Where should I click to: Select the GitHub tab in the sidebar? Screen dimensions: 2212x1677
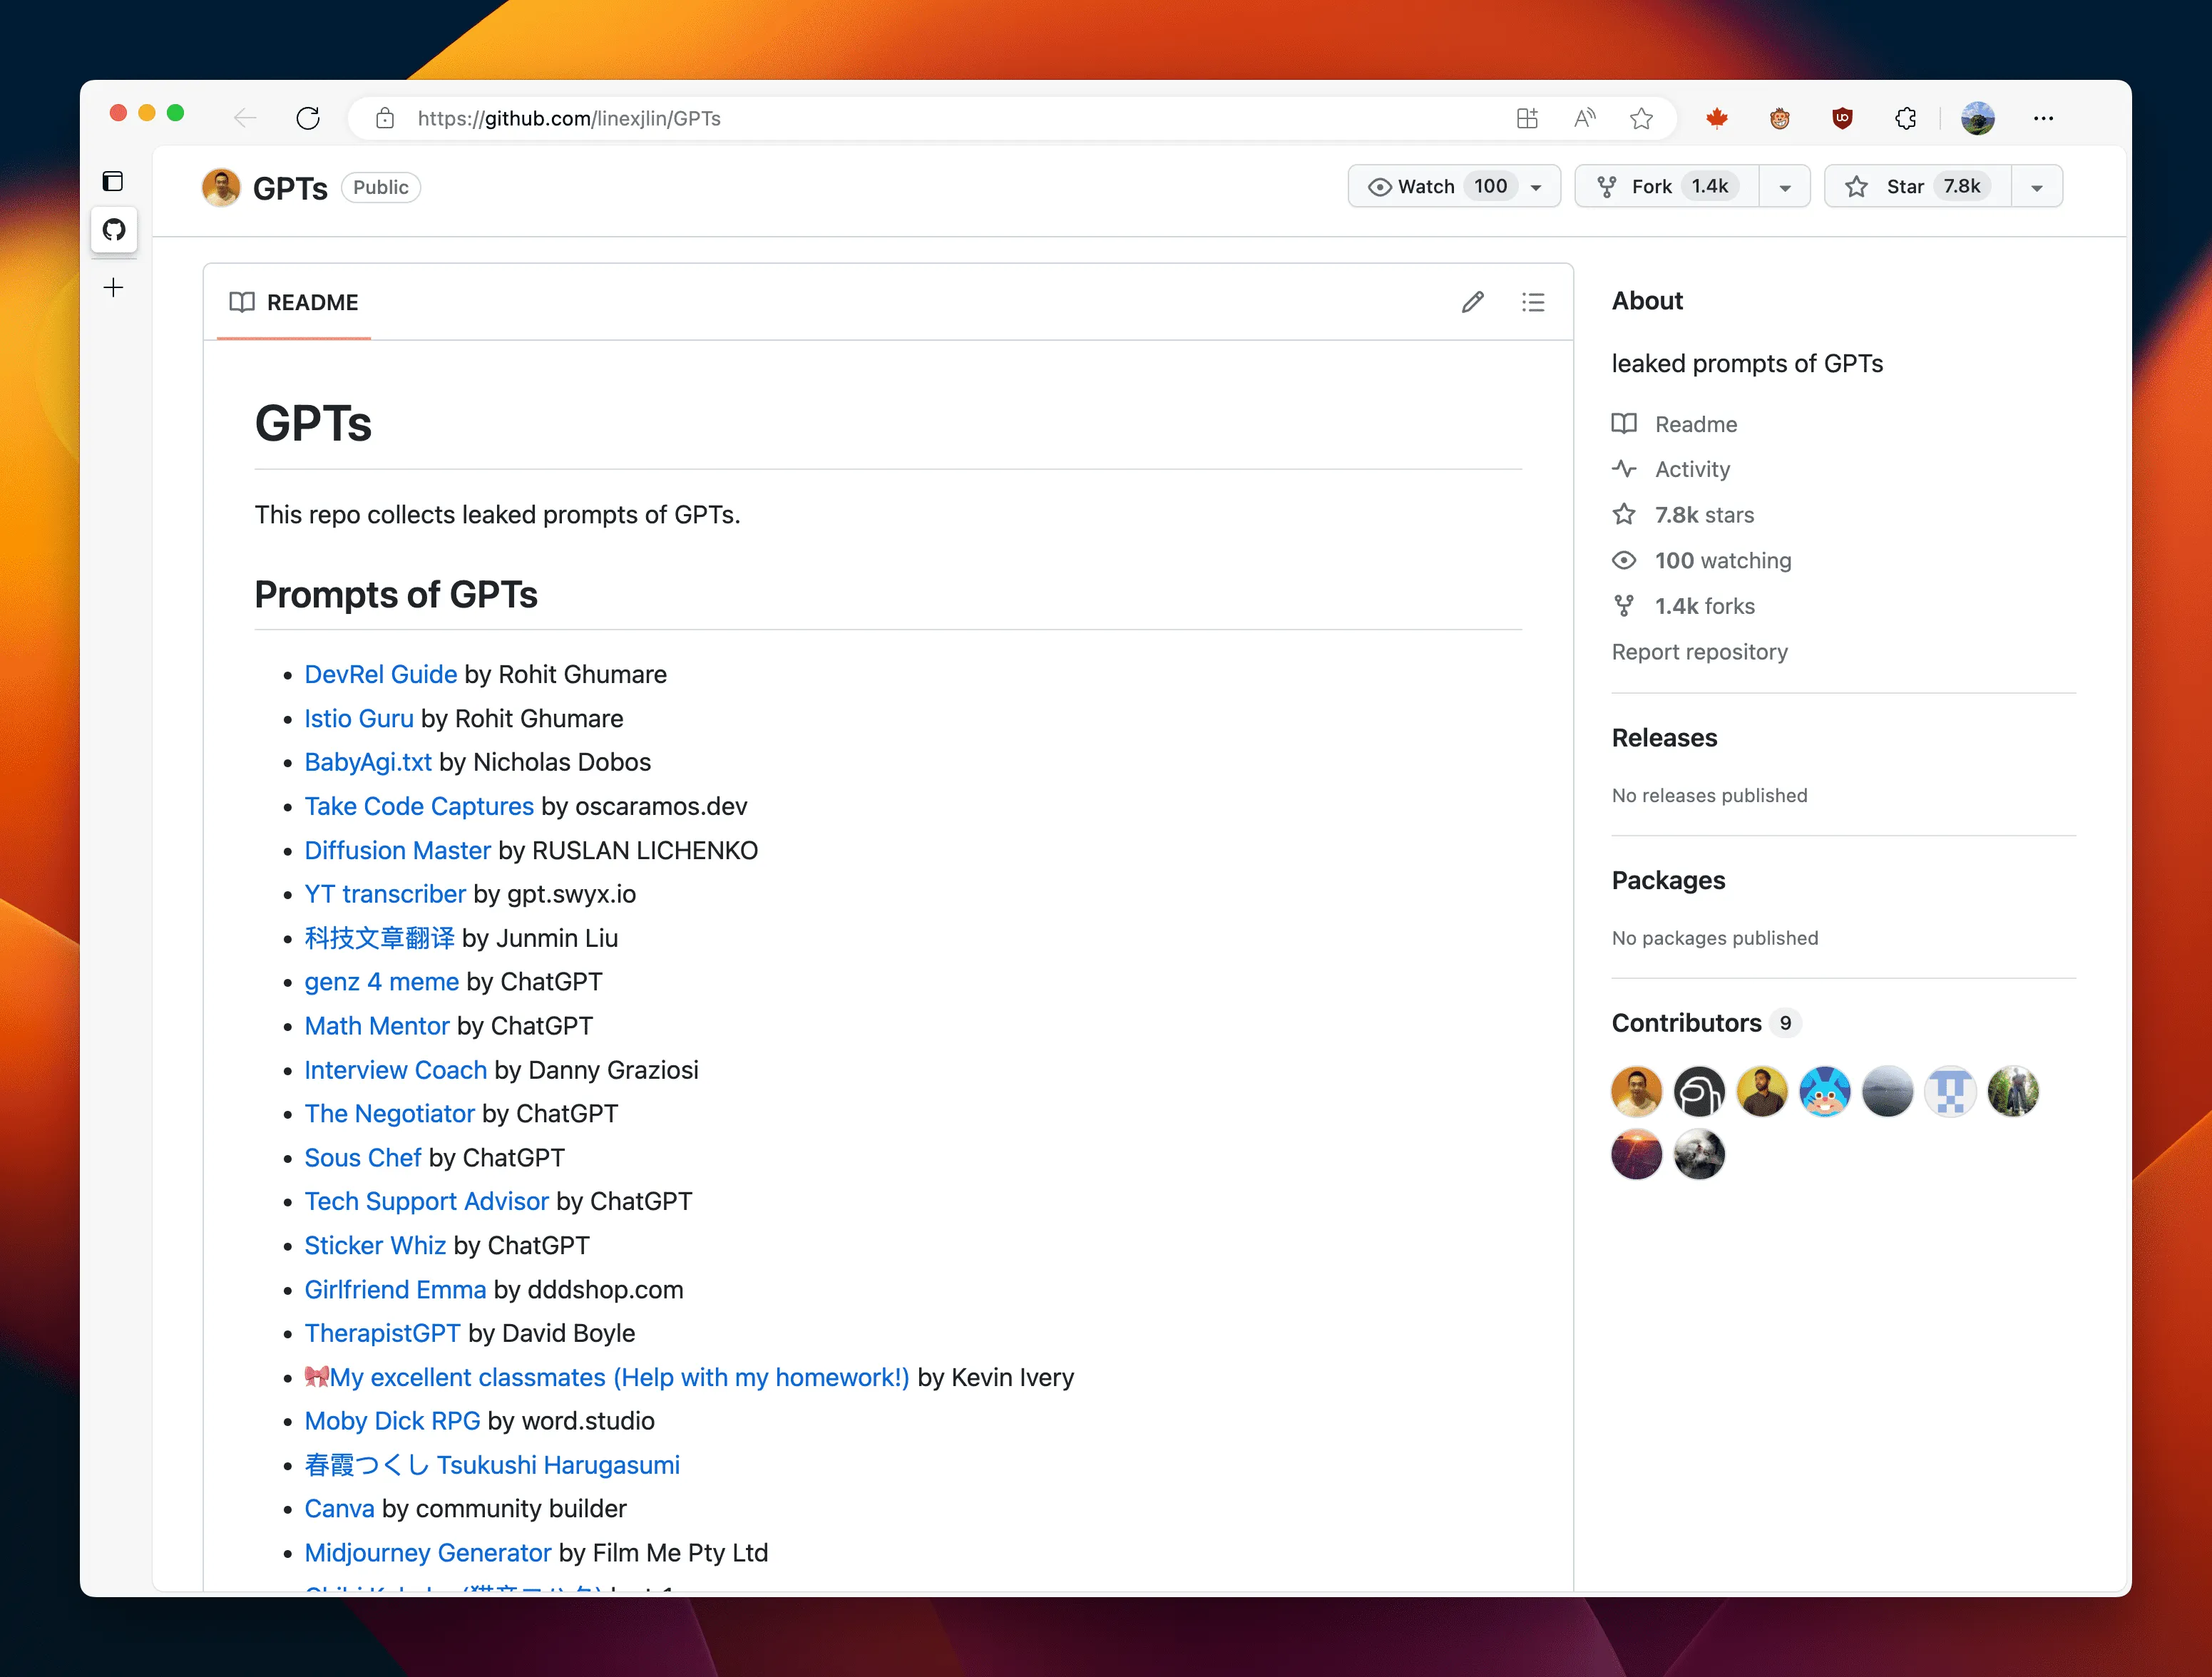(114, 230)
